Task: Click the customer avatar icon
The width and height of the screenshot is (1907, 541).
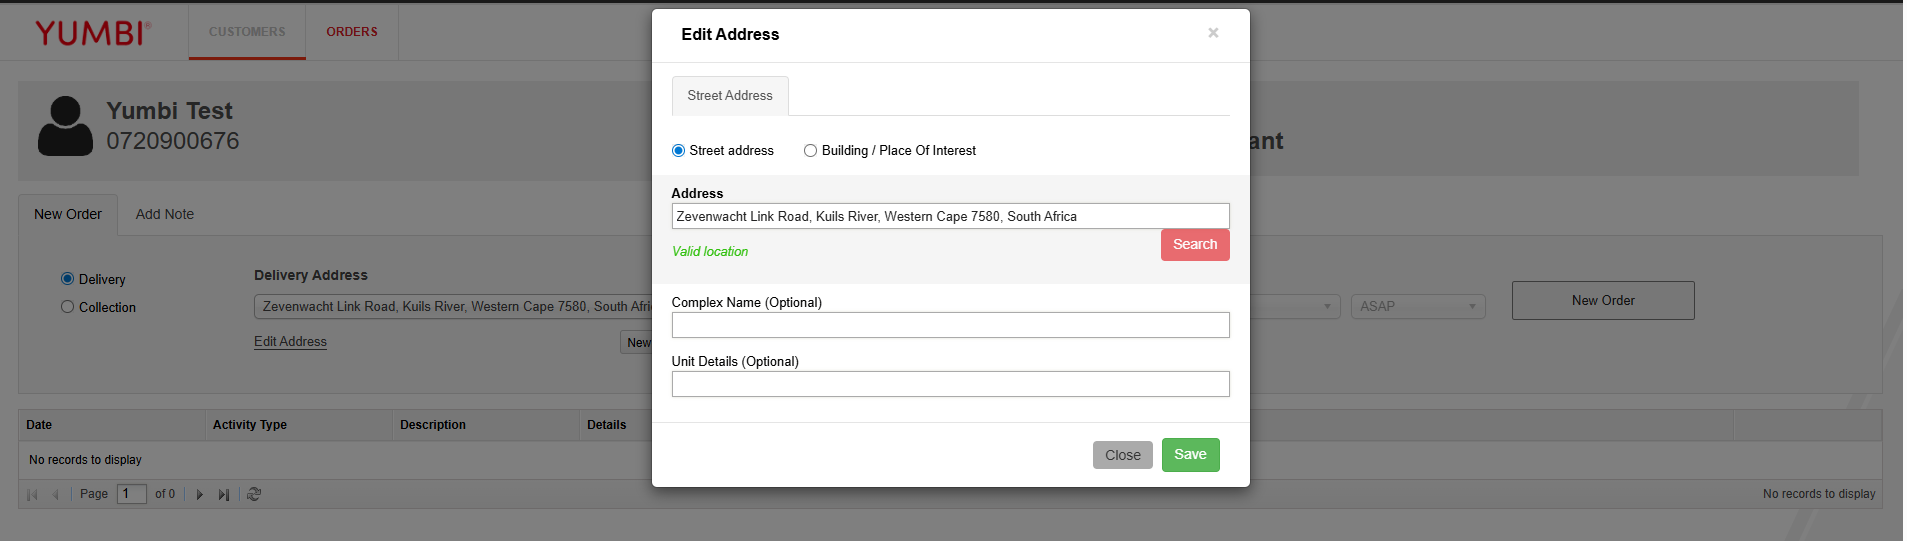Action: [65, 126]
